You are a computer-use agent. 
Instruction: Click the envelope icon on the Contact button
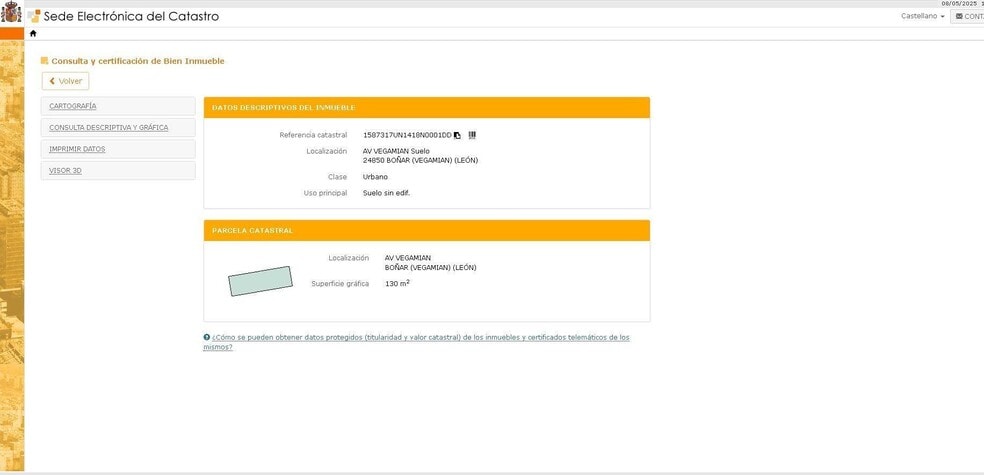pyautogui.click(x=959, y=16)
